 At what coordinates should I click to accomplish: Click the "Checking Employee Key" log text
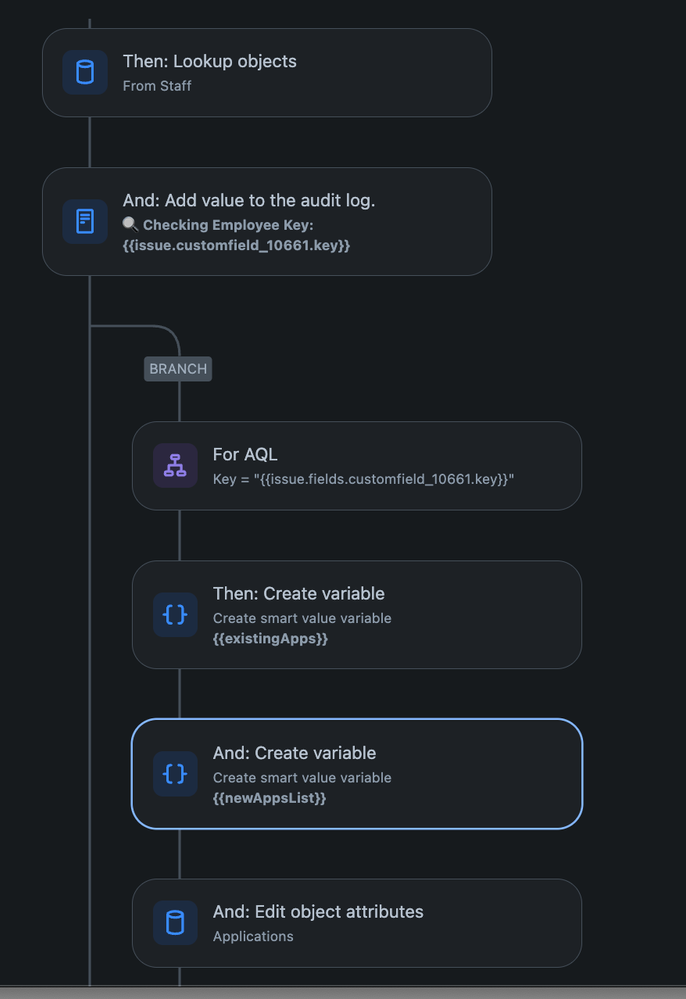click(x=227, y=225)
